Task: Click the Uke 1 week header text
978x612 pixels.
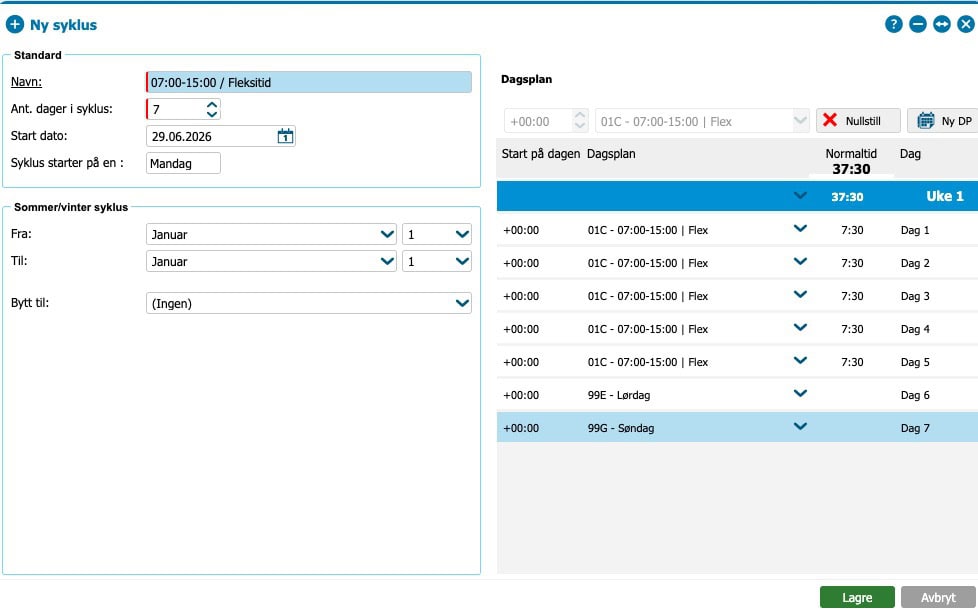Action: (945, 196)
